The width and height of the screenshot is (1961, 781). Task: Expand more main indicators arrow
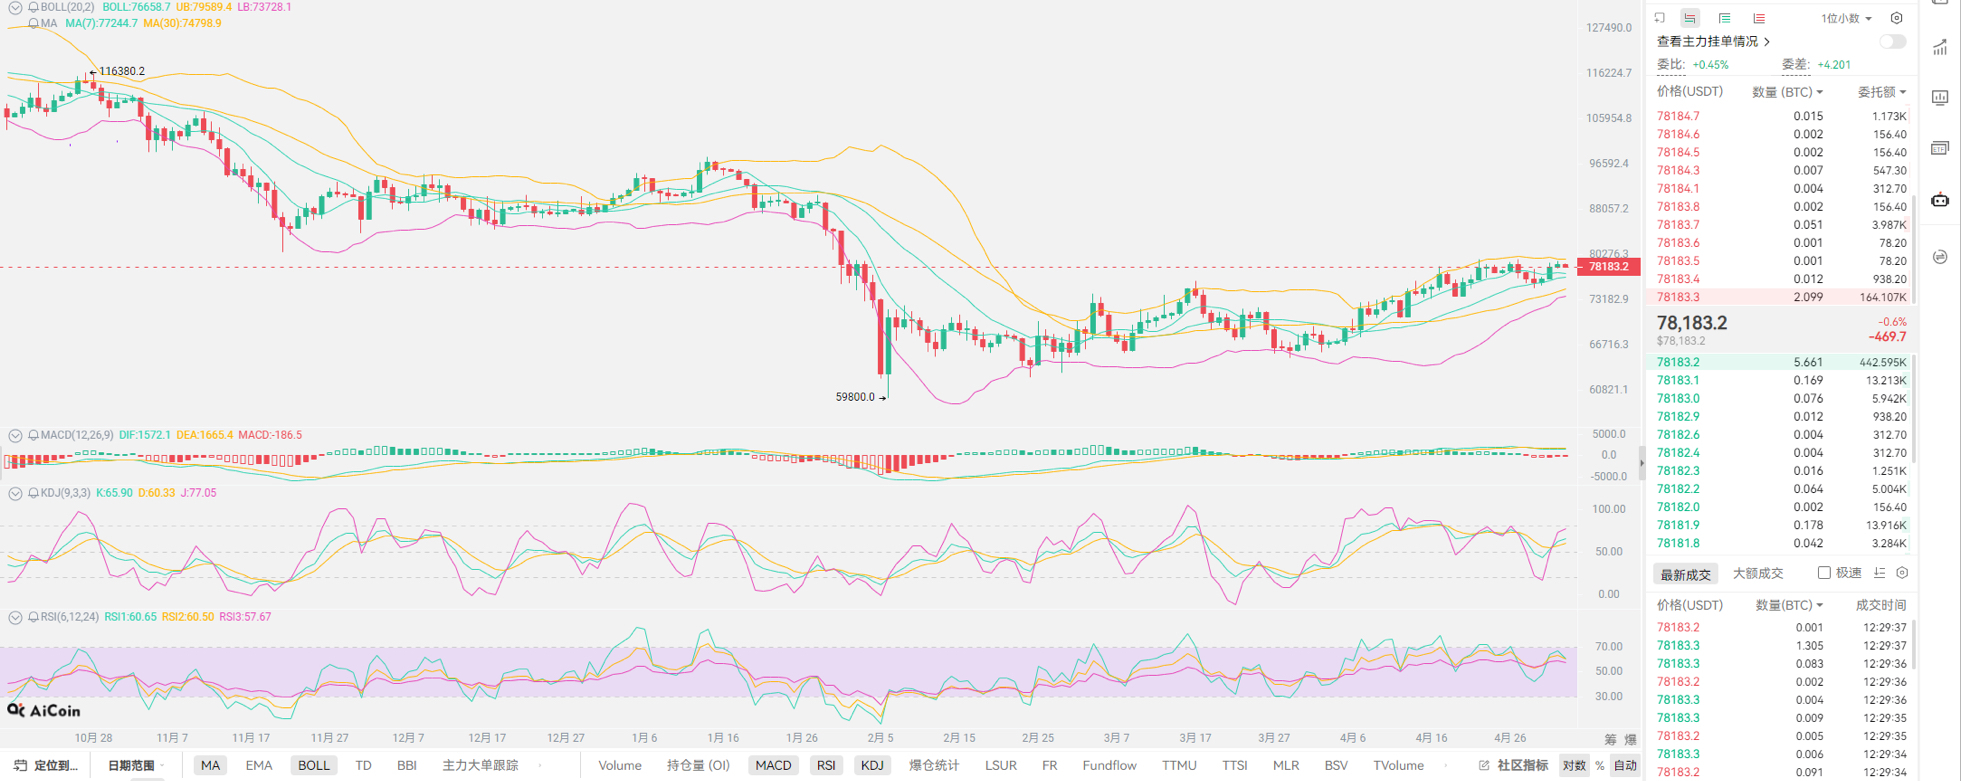[541, 766]
